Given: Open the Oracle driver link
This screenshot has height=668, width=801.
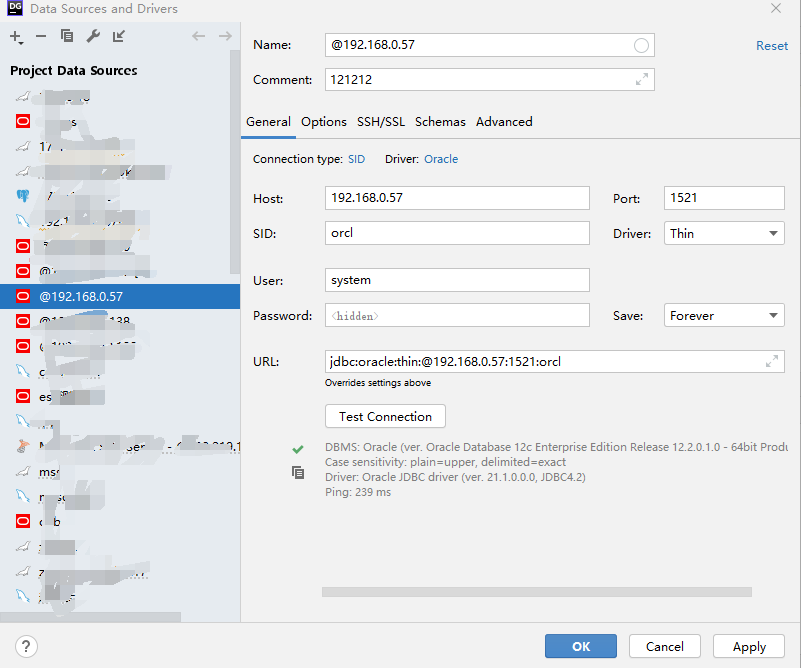Looking at the screenshot, I should tap(441, 159).
